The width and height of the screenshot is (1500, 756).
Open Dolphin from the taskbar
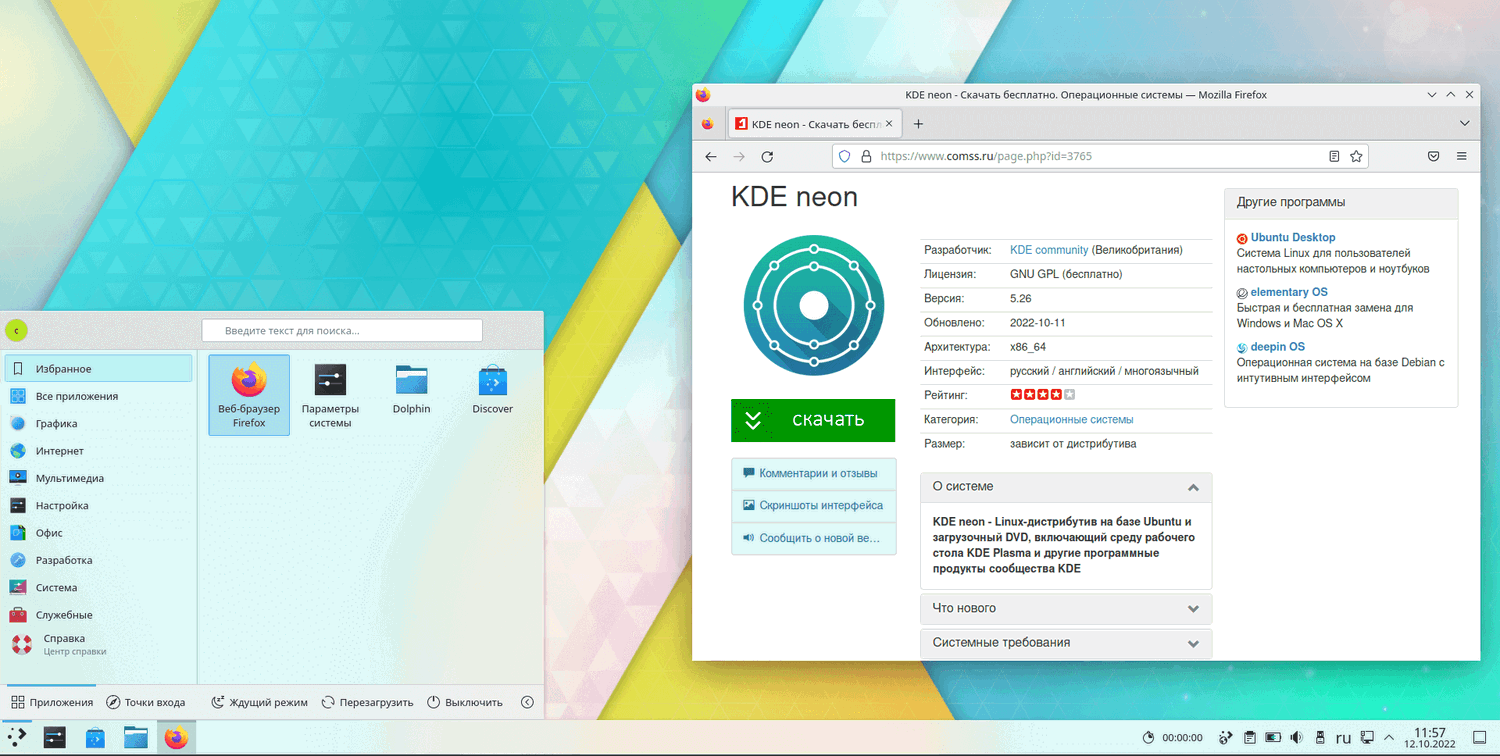click(136, 738)
